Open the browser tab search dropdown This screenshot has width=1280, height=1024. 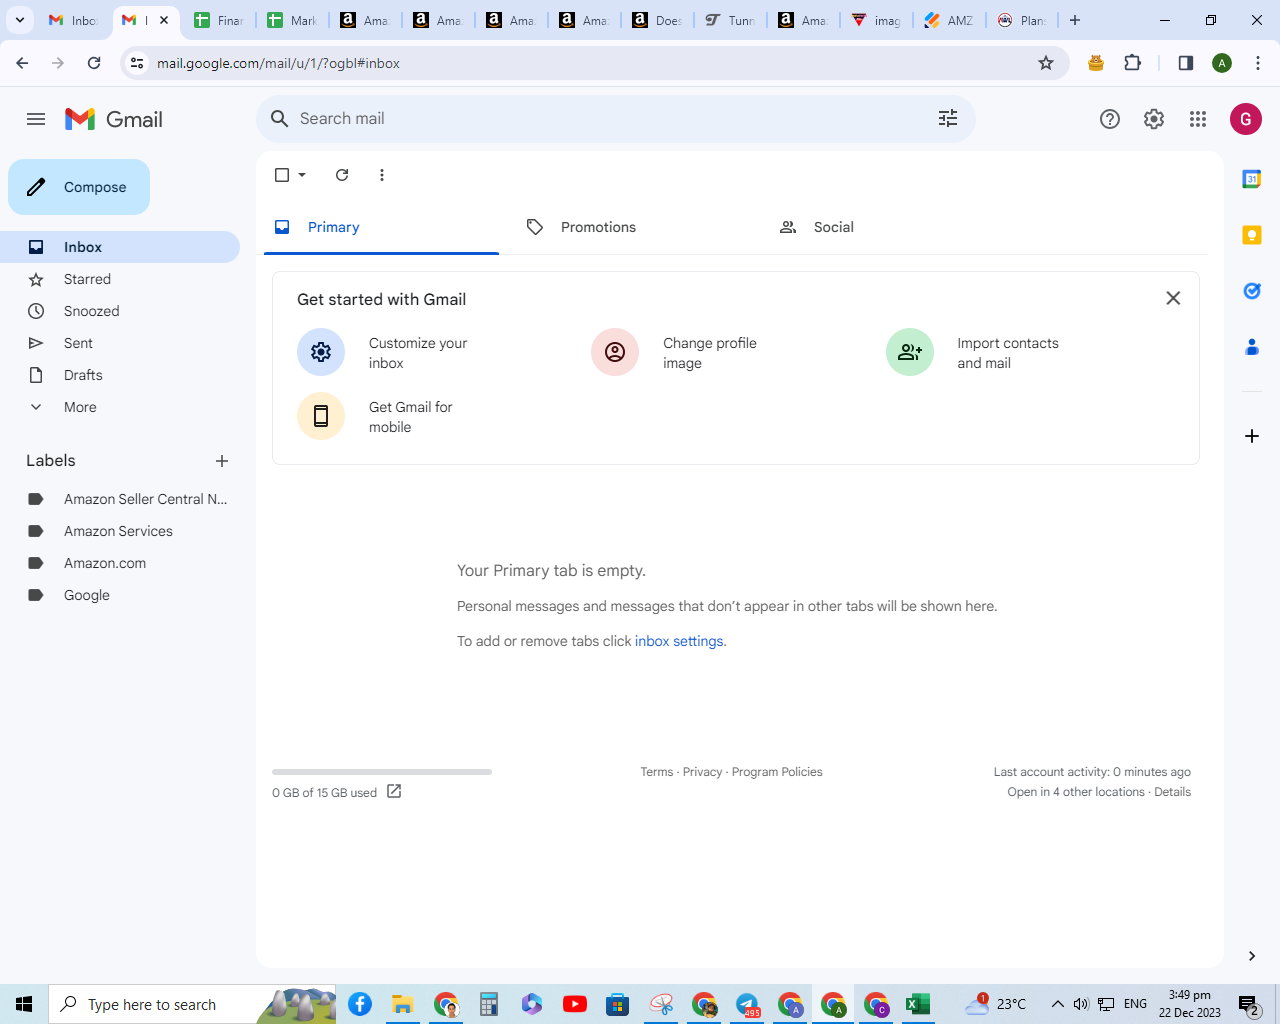click(x=20, y=20)
